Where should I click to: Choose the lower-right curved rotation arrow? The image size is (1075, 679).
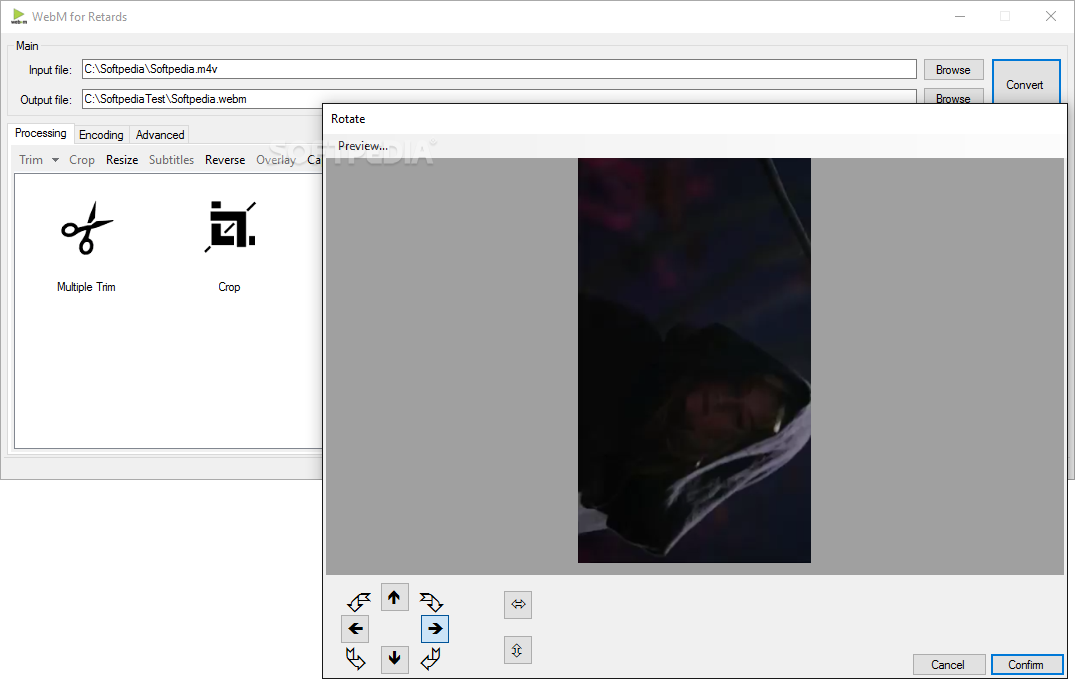point(431,658)
